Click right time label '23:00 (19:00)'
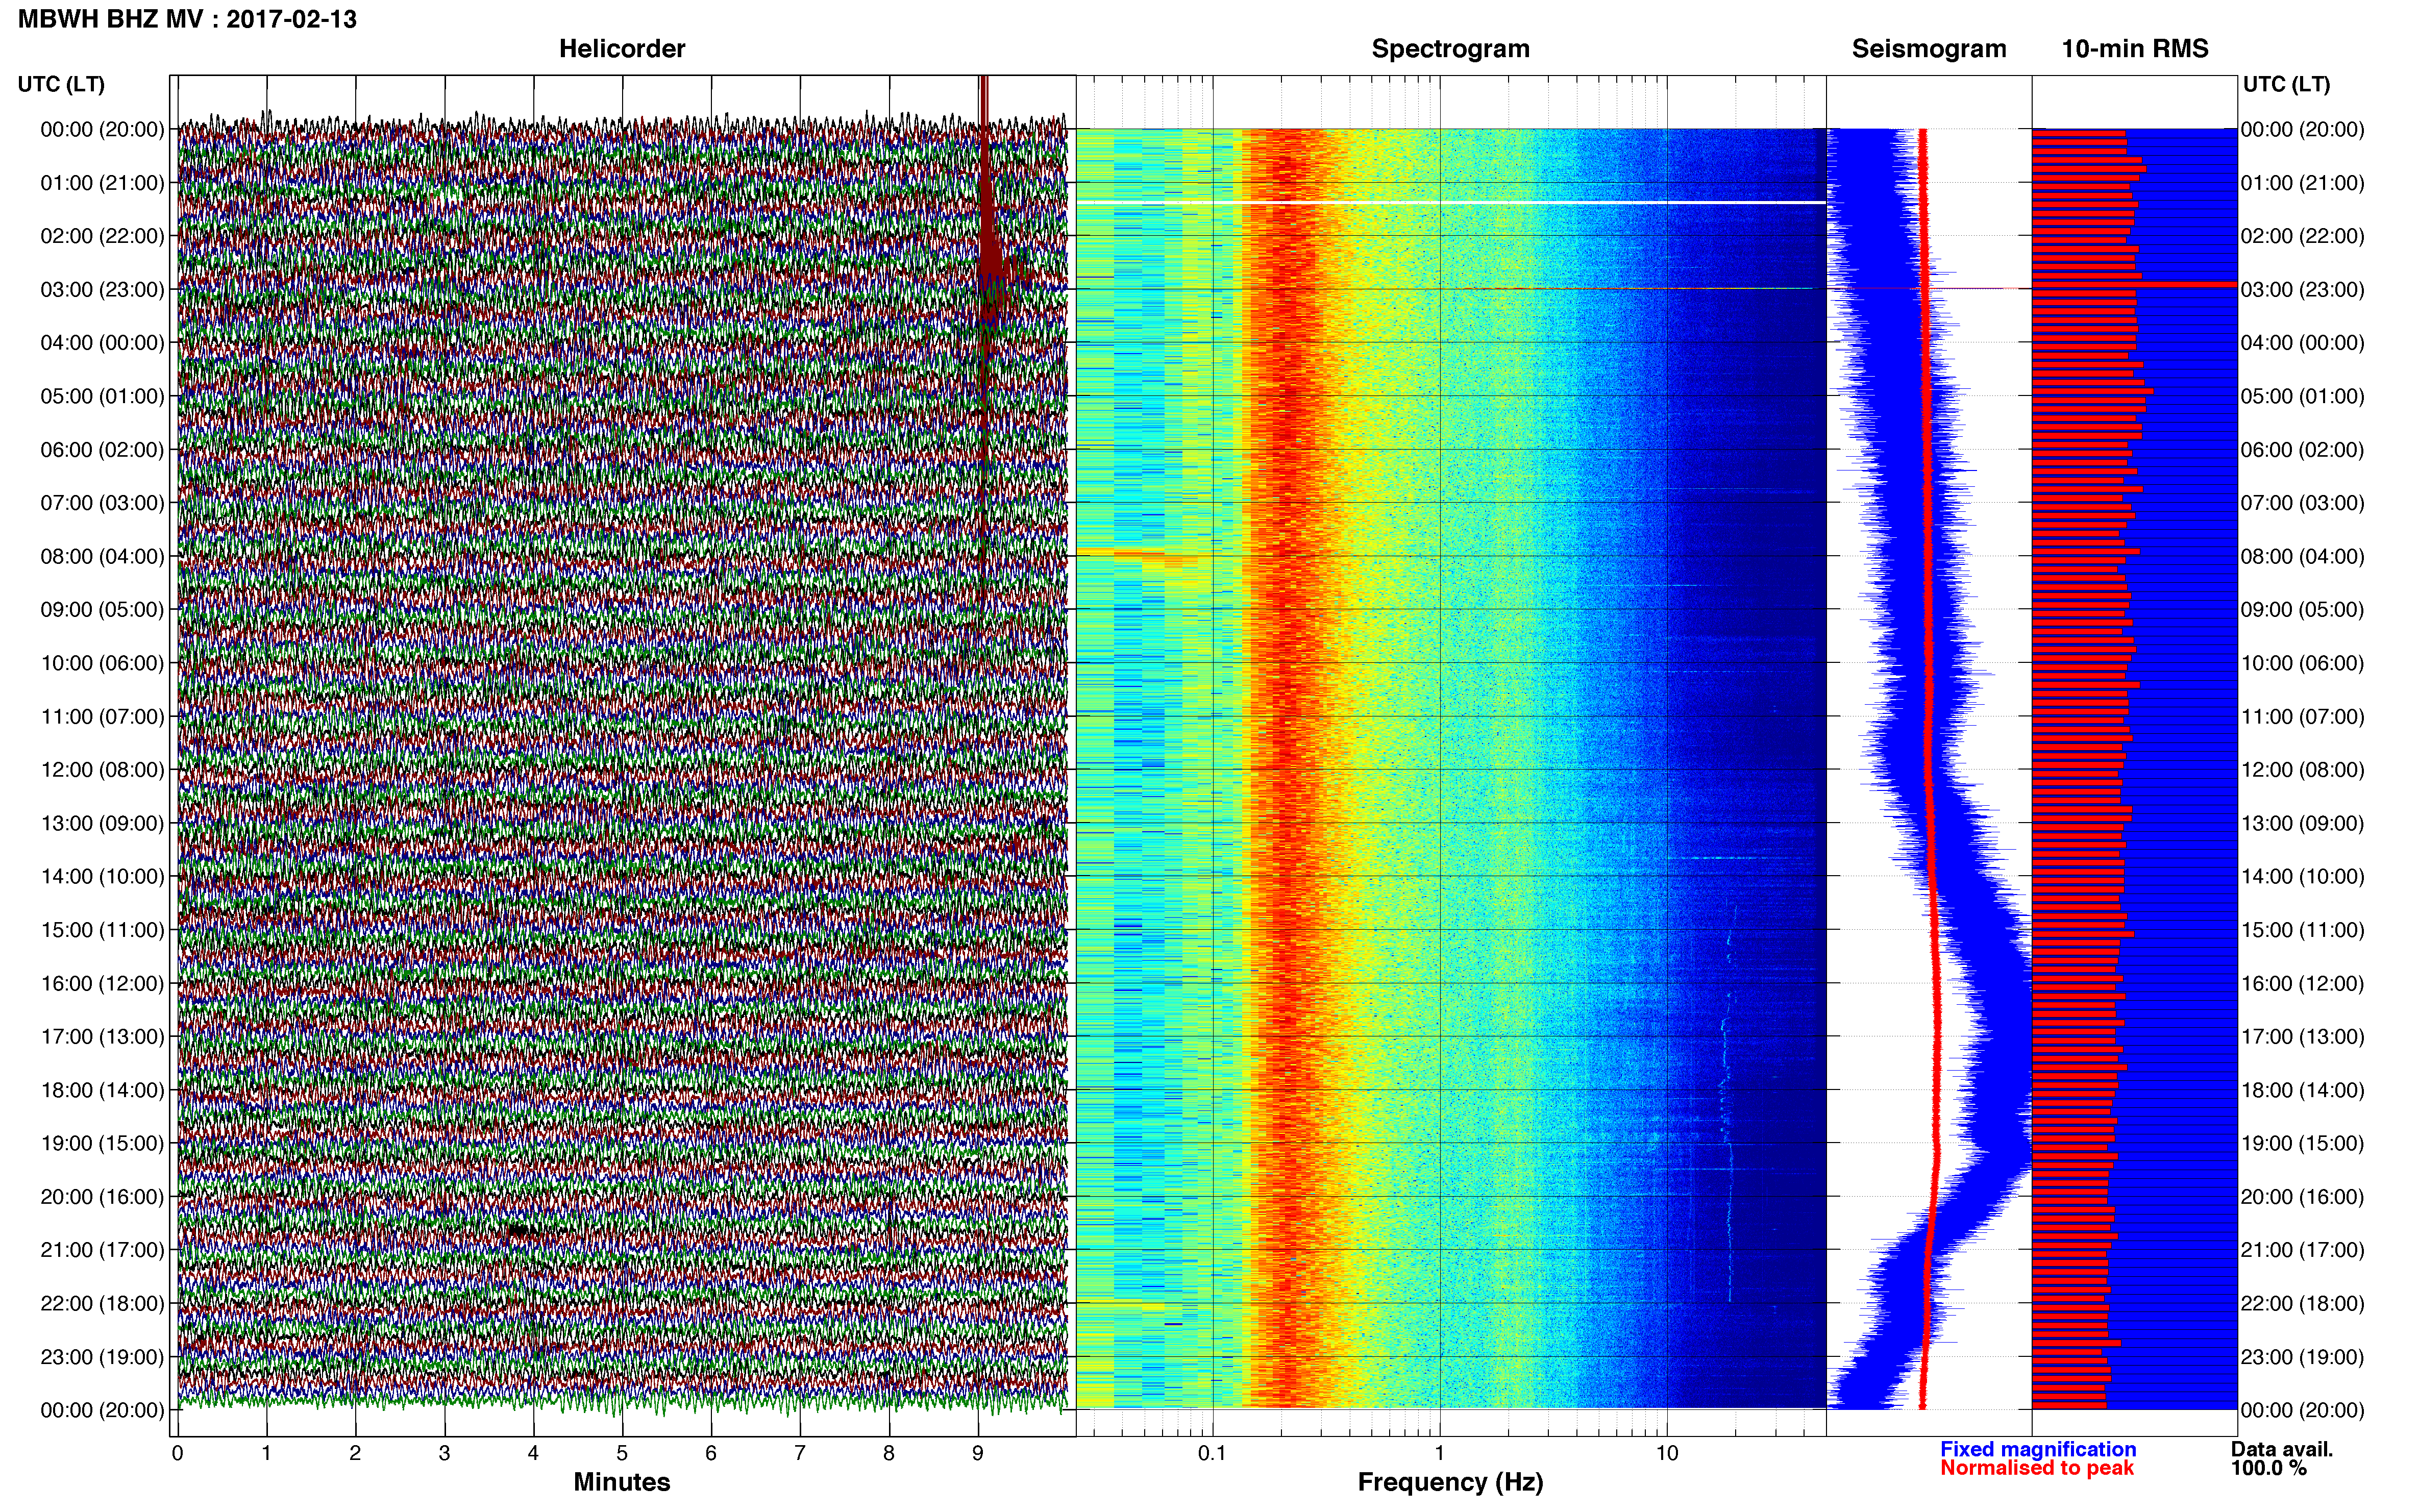2419x1512 pixels. pyautogui.click(x=2302, y=1357)
